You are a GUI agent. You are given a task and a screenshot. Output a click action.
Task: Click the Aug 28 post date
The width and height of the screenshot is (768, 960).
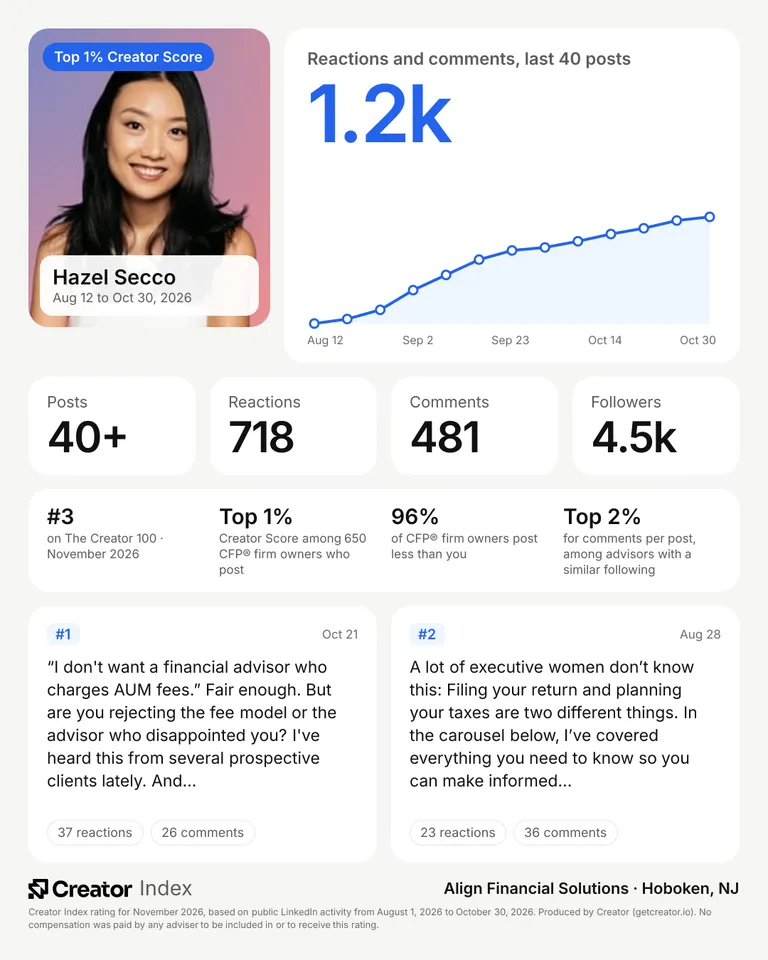click(700, 635)
